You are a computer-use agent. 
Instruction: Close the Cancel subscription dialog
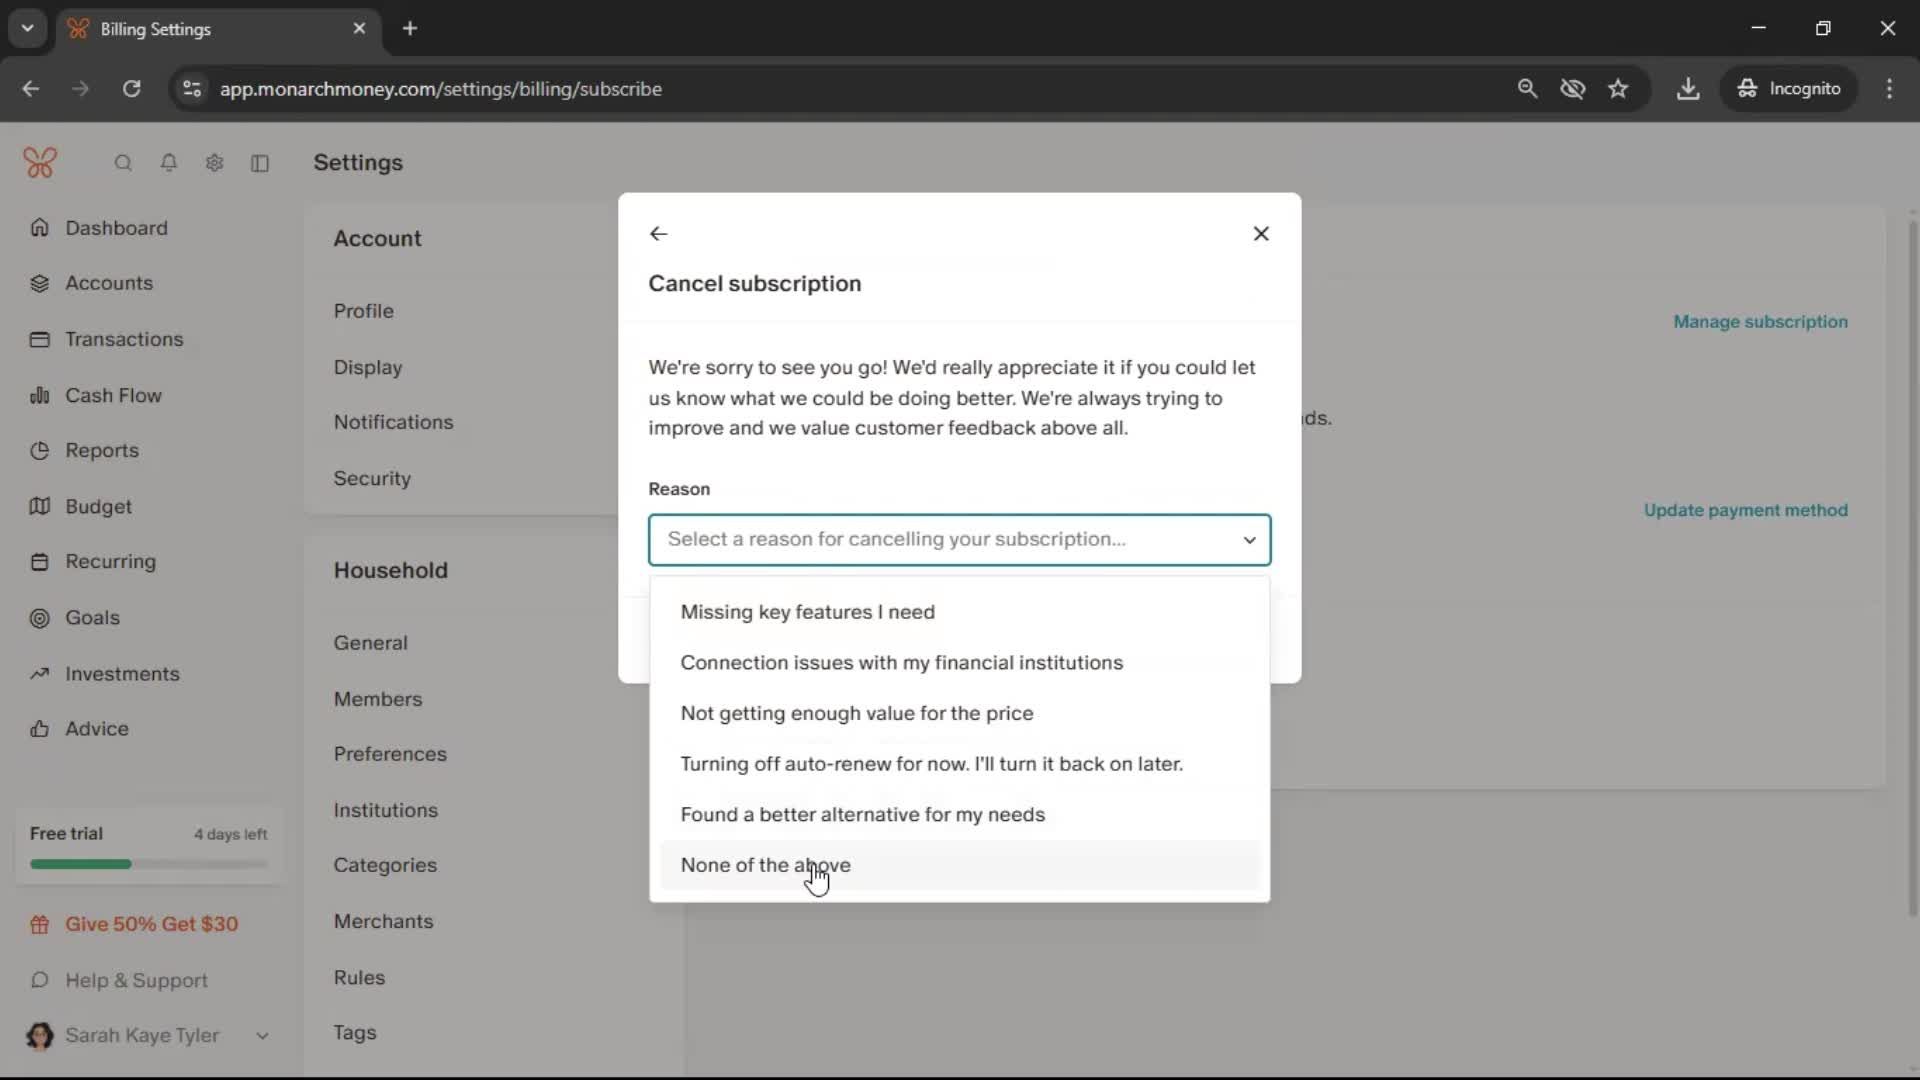[1261, 233]
